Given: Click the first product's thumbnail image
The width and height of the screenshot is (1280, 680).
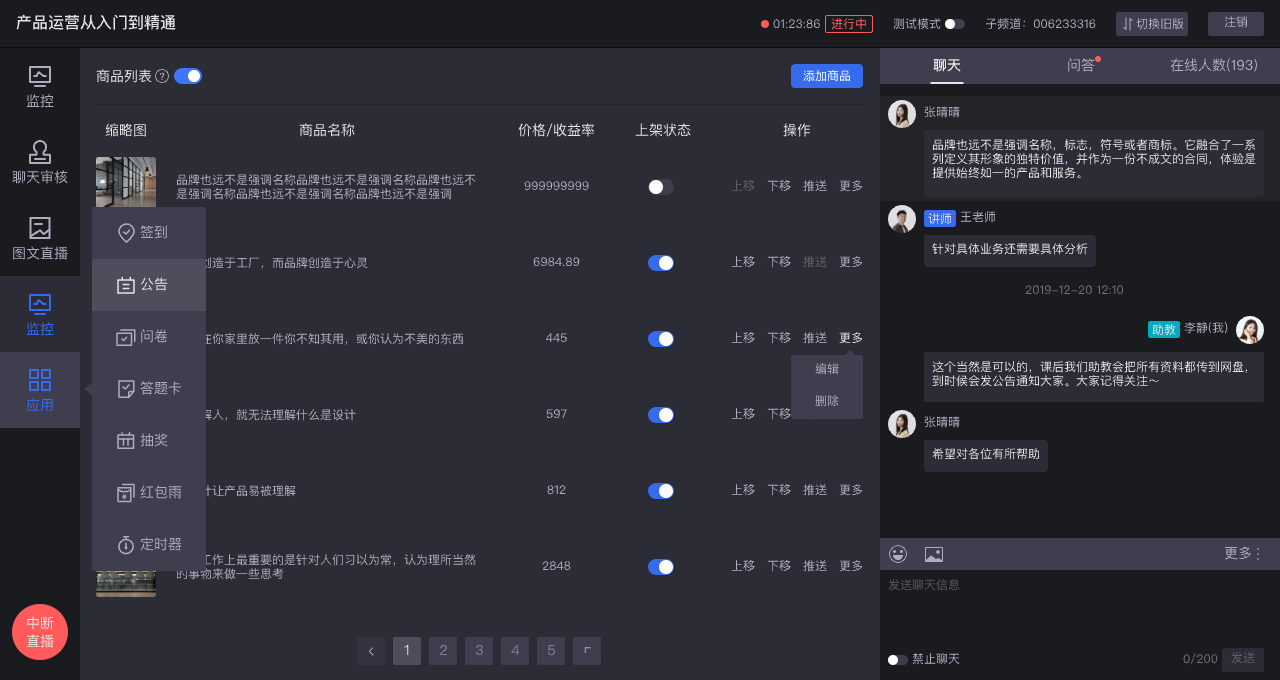Looking at the screenshot, I should pos(126,182).
